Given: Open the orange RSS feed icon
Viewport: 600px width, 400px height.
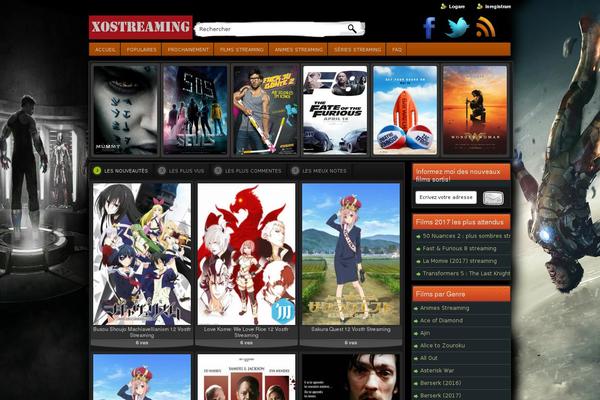Looking at the screenshot, I should (x=486, y=27).
